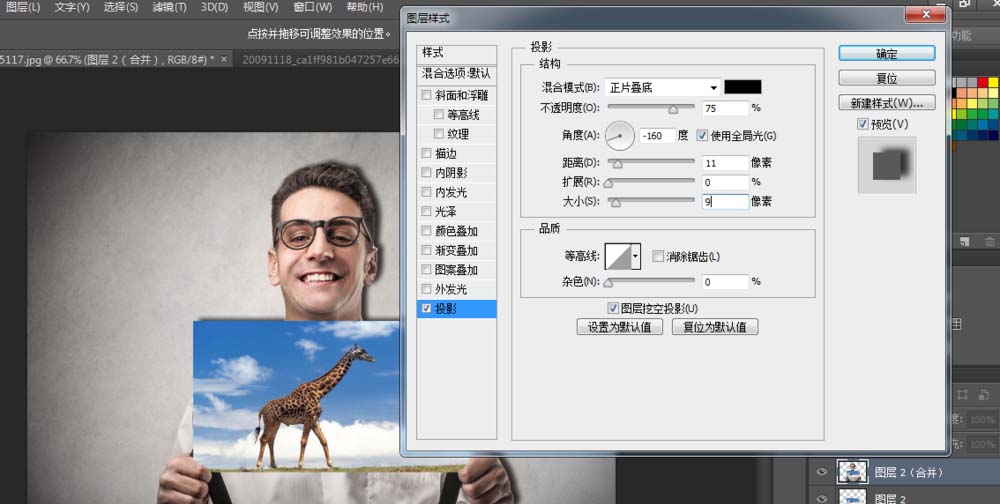Click the noise field showing 0
1000x504 pixels.
[725, 281]
